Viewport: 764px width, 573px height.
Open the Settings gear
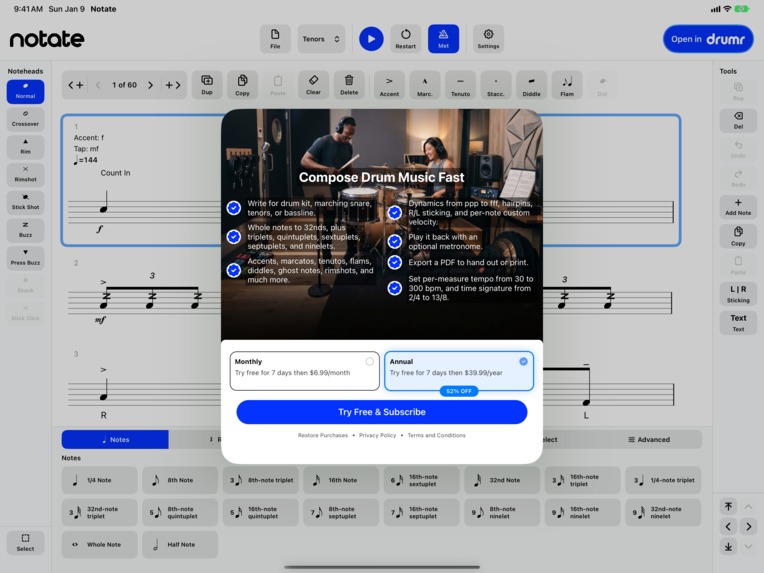pos(488,38)
